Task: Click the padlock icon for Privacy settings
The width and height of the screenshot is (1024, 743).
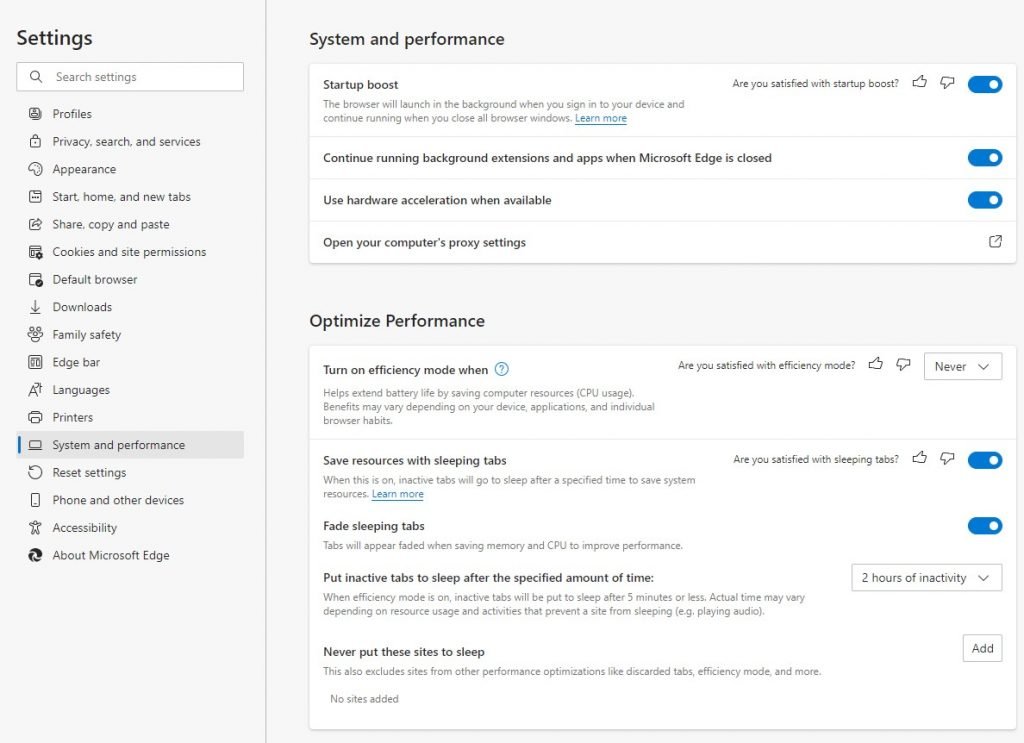Action: pyautogui.click(x=35, y=141)
